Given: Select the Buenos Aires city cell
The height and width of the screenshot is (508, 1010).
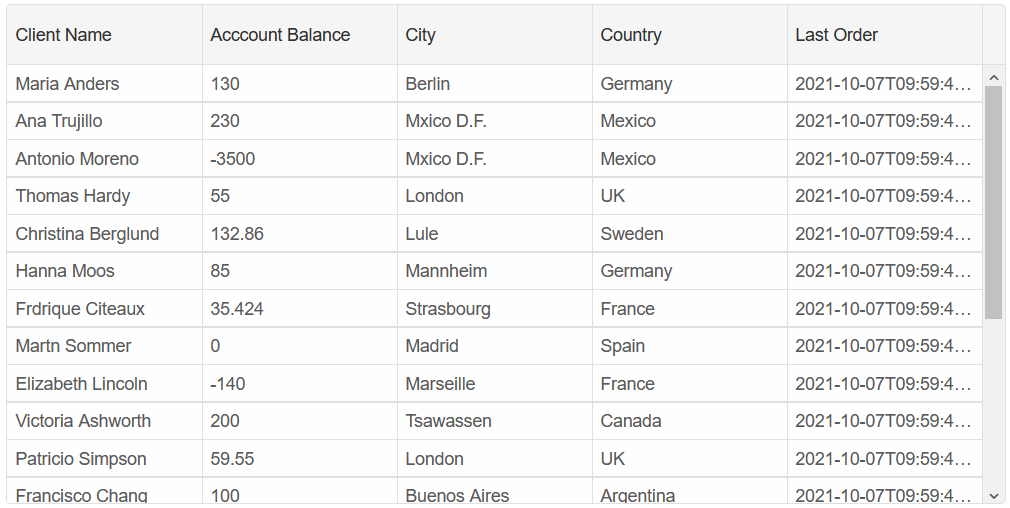Looking at the screenshot, I should pyautogui.click(x=495, y=491).
